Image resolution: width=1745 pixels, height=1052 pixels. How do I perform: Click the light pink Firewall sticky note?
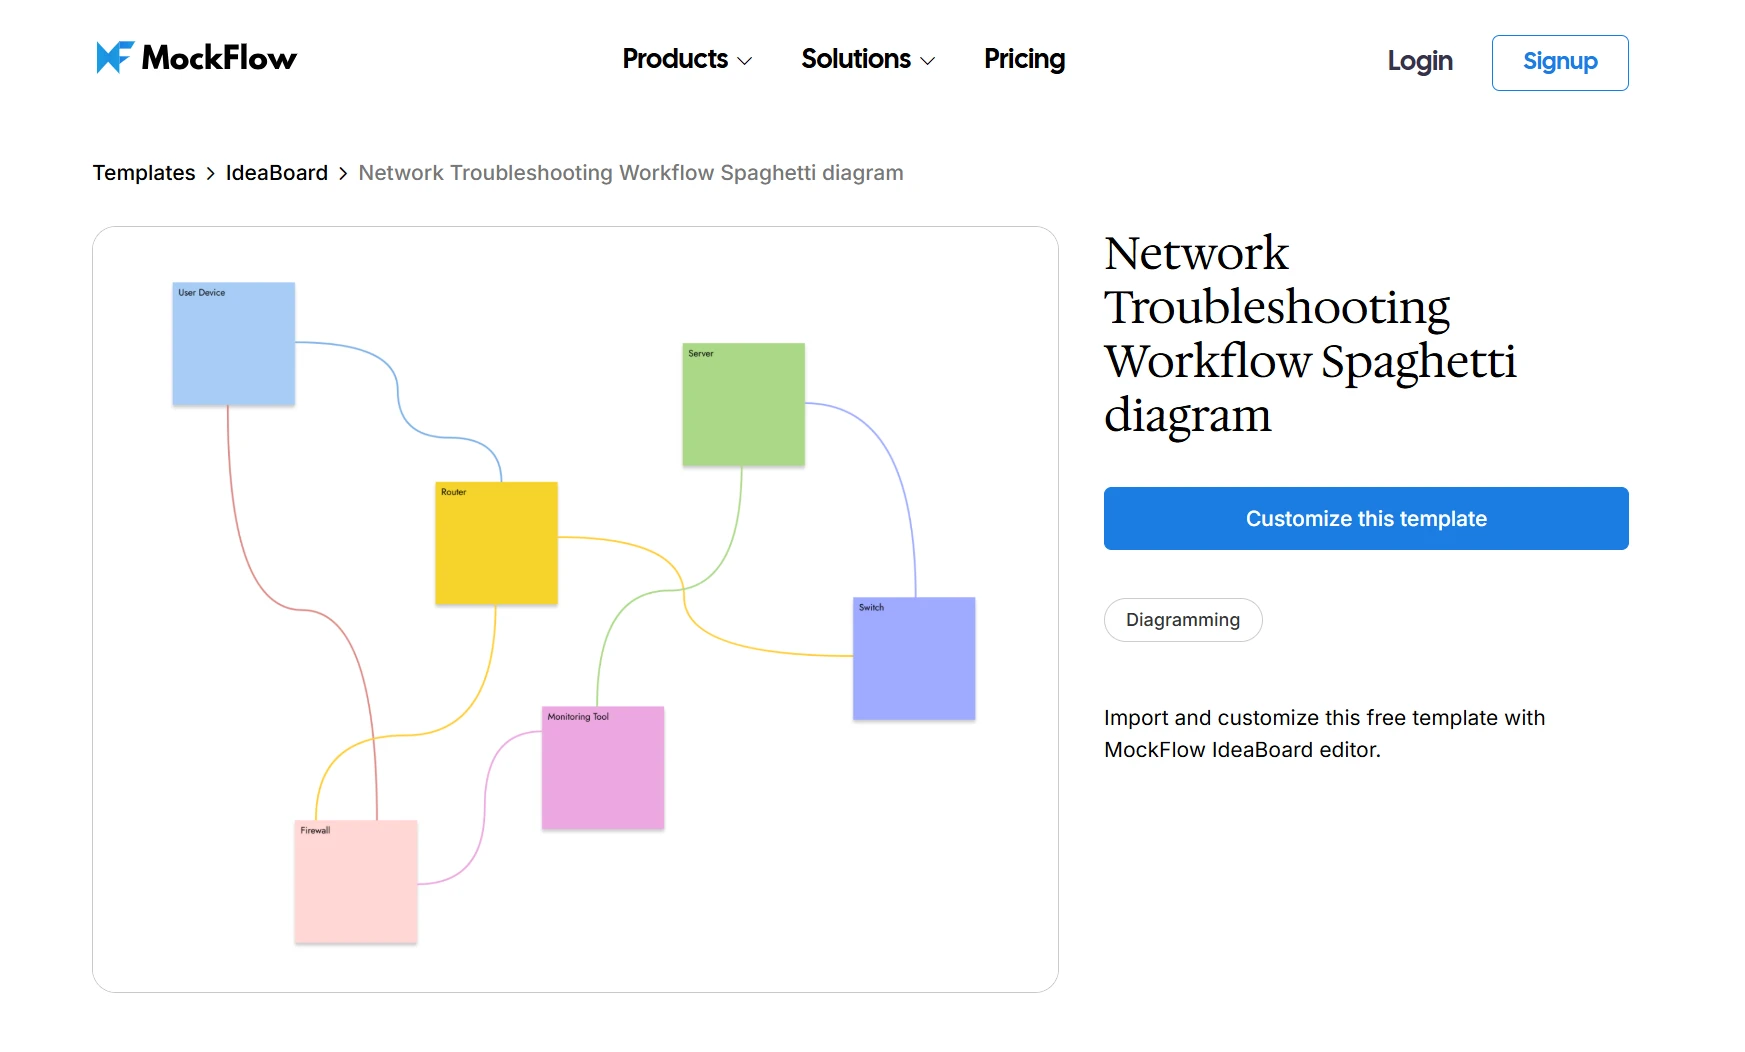[355, 881]
